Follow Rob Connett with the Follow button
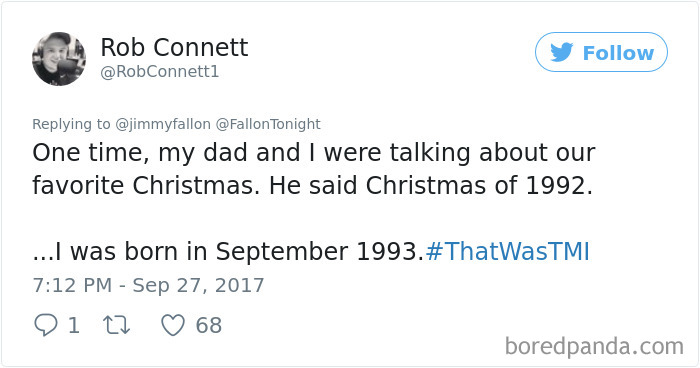The image size is (700, 368). 601,52
